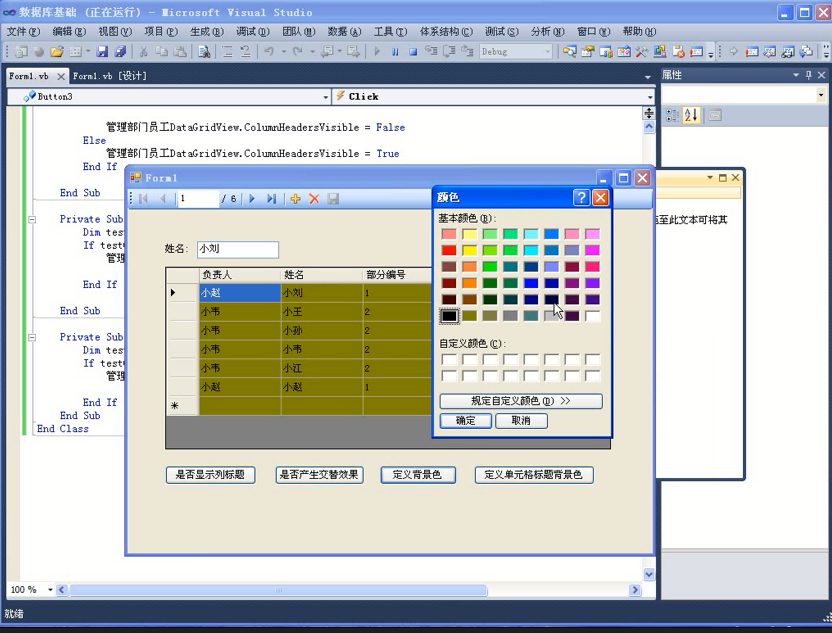Select the row header of the new-row asterisk
This screenshot has width=832, height=633.
tap(182, 406)
